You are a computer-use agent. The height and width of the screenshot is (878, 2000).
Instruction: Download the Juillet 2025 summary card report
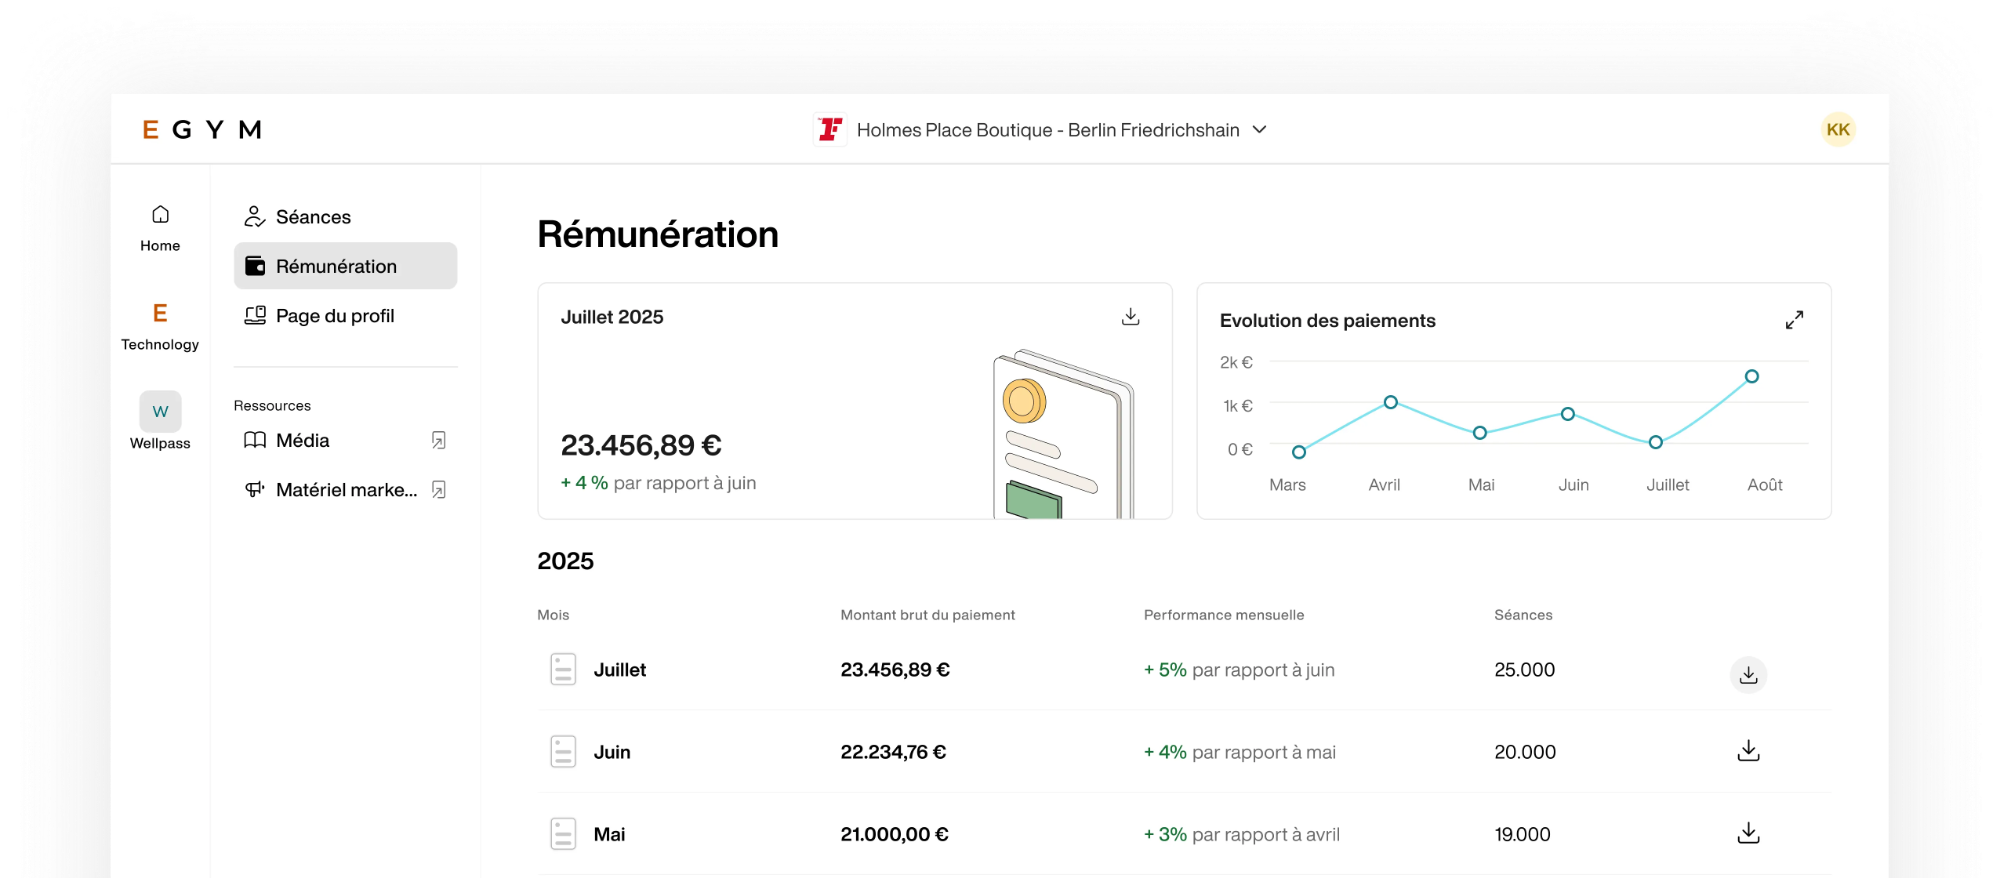[1130, 317]
